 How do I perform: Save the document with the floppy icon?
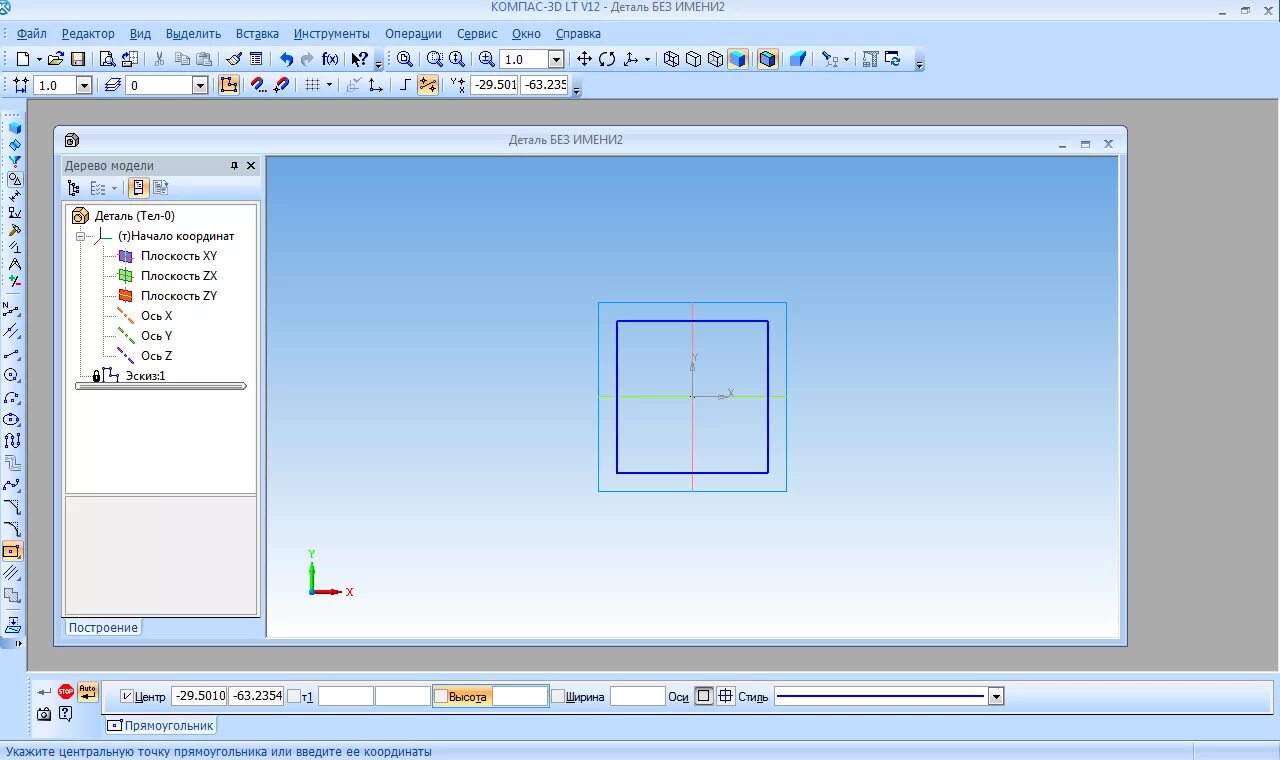[x=78, y=59]
